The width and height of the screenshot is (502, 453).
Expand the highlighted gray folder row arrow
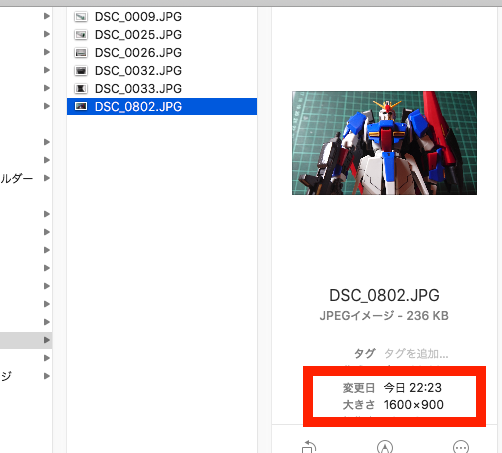click(x=47, y=340)
